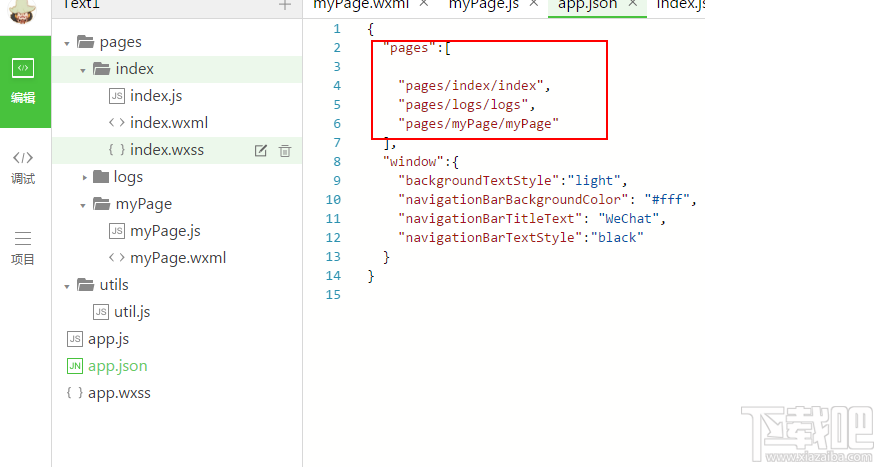881x467 pixels.
Task: Click line number 15 in the gutter
Action: click(333, 295)
